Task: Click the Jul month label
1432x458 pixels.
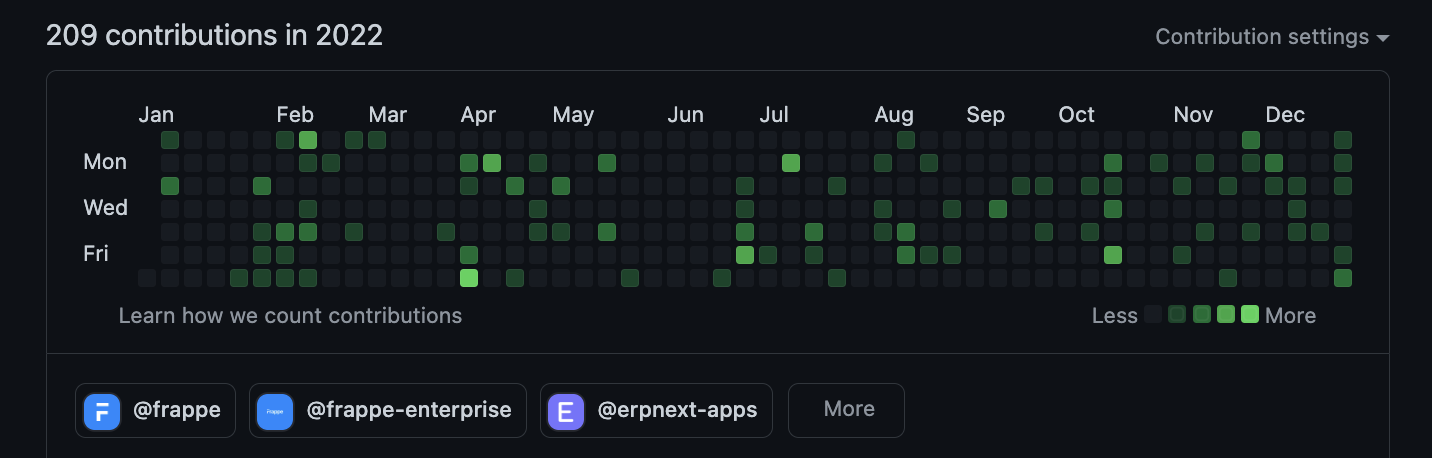Action: click(x=774, y=115)
